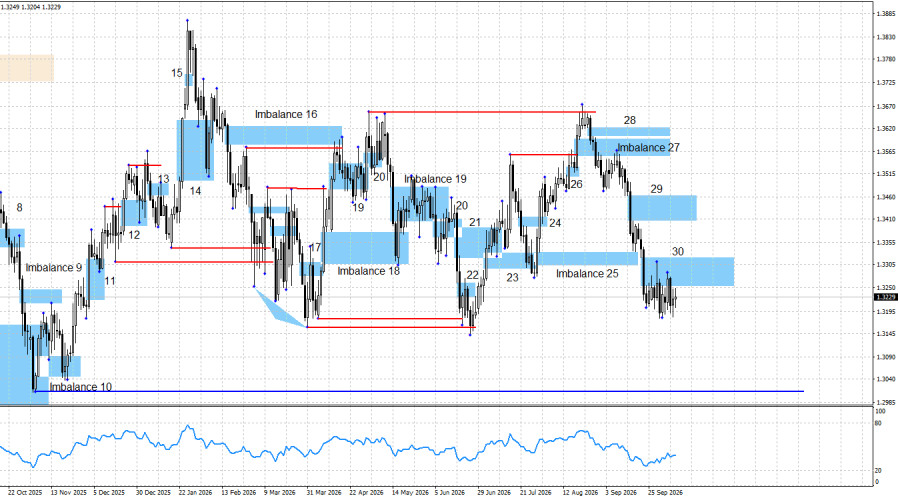Screen dimensions: 900x500
Task: Click price level 1.3145 on the scale
Action: [x=886, y=334]
